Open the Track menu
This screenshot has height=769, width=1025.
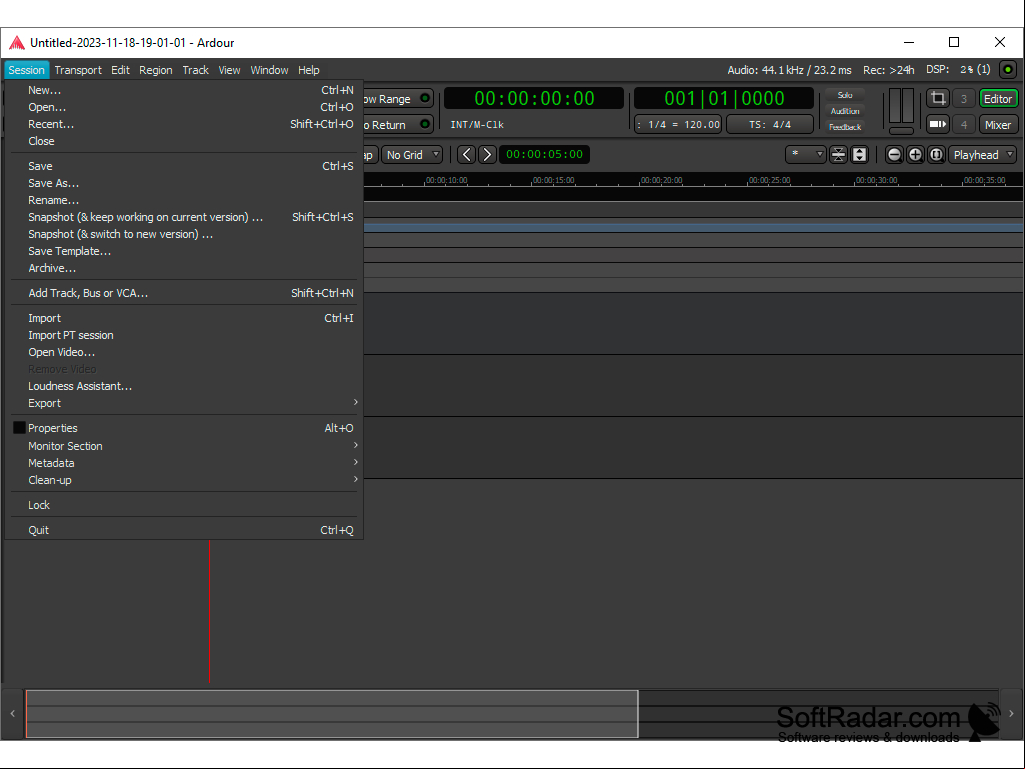click(x=195, y=70)
